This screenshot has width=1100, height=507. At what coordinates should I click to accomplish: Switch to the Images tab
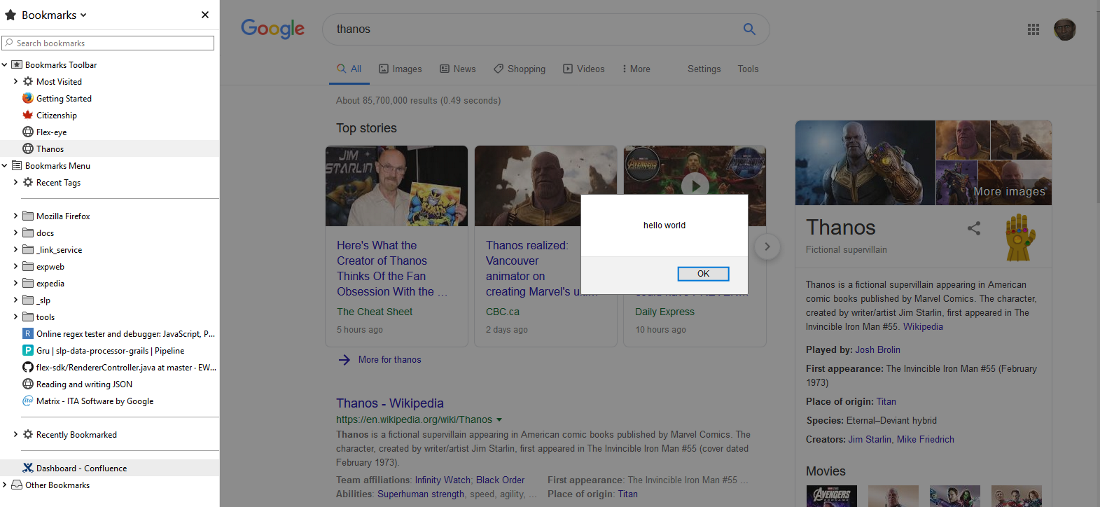(x=401, y=69)
